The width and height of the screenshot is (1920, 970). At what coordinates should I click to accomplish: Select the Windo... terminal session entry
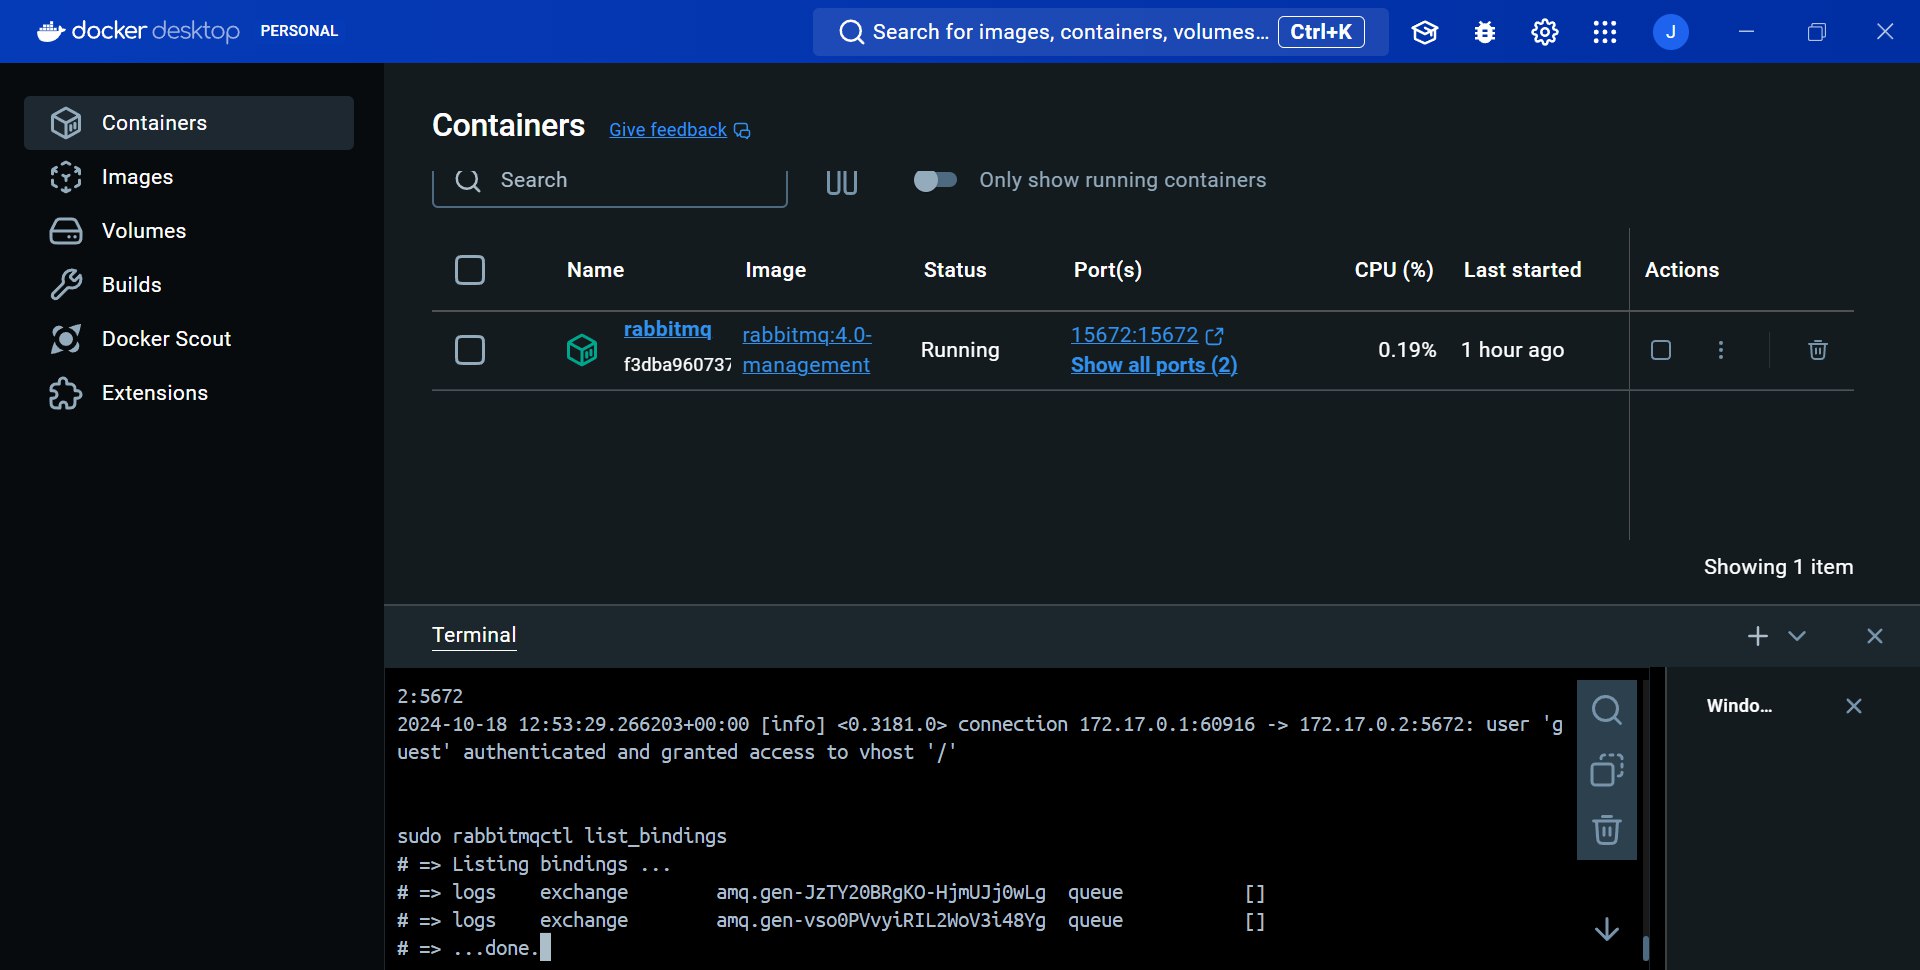pos(1739,706)
